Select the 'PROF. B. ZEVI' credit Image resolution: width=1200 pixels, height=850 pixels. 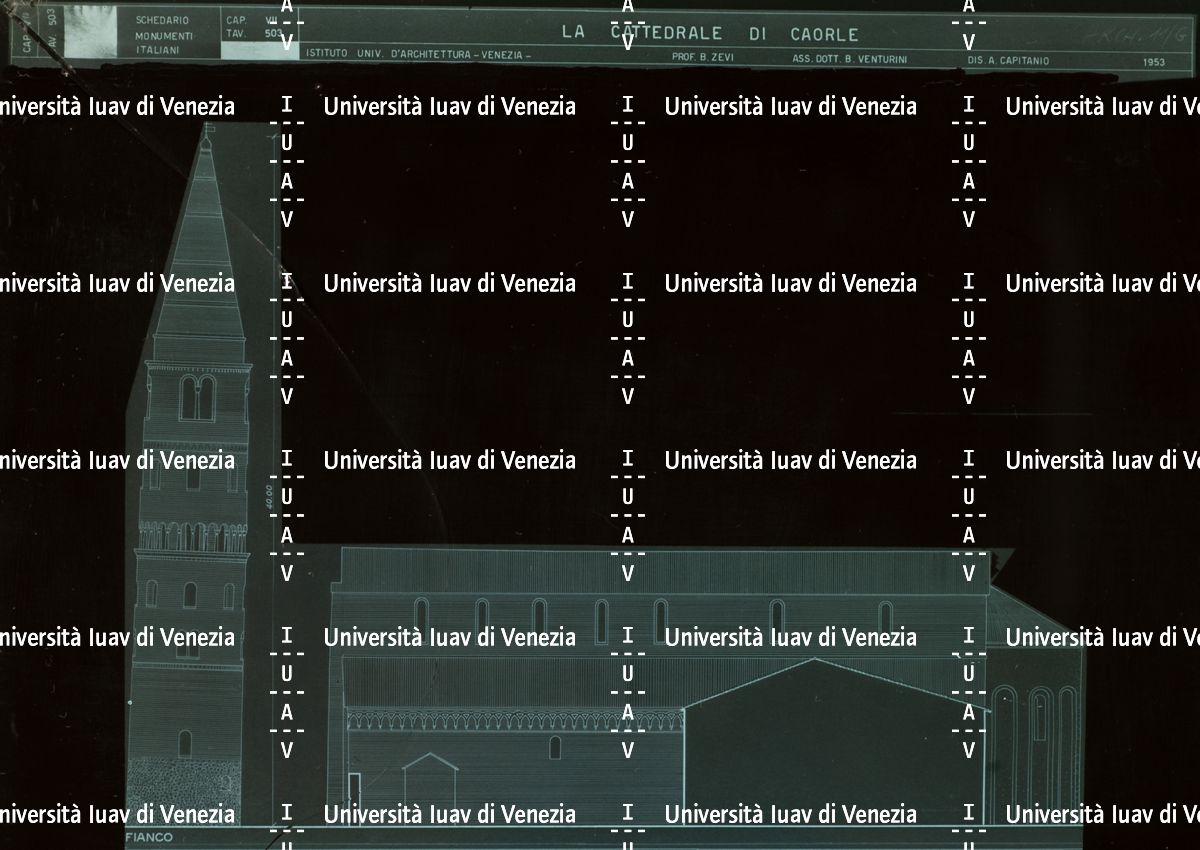coord(703,58)
